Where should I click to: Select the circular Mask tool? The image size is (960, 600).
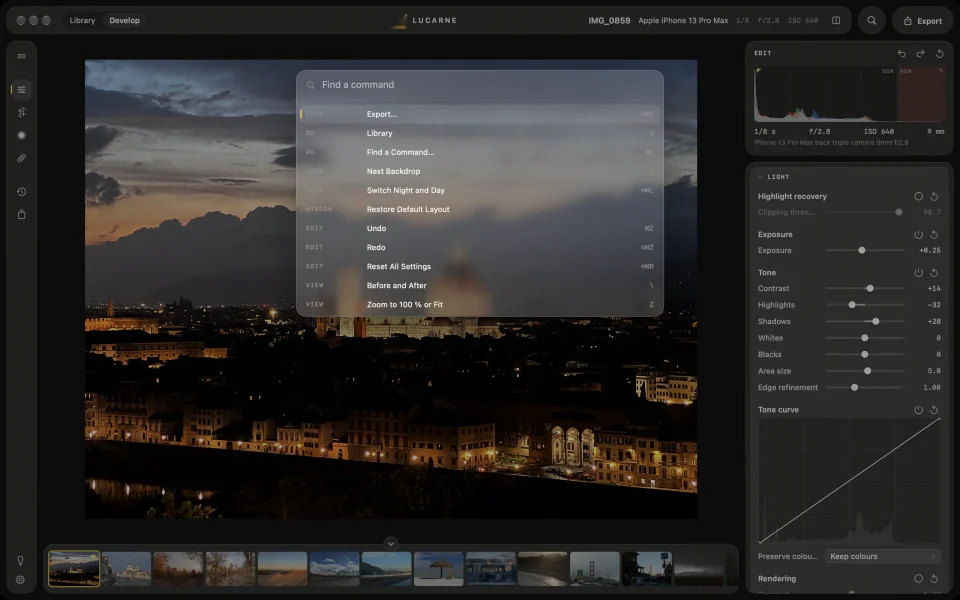[21, 135]
